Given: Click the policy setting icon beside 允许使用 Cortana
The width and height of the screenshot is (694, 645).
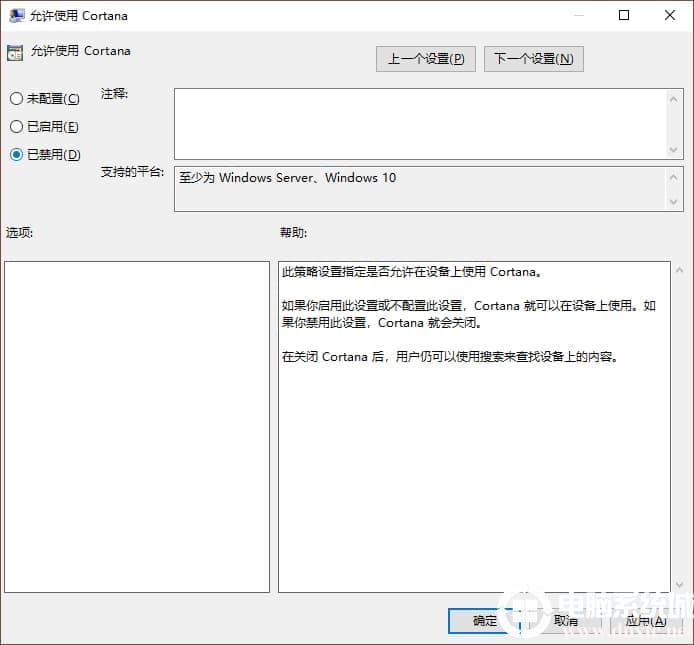Looking at the screenshot, I should (x=15, y=53).
